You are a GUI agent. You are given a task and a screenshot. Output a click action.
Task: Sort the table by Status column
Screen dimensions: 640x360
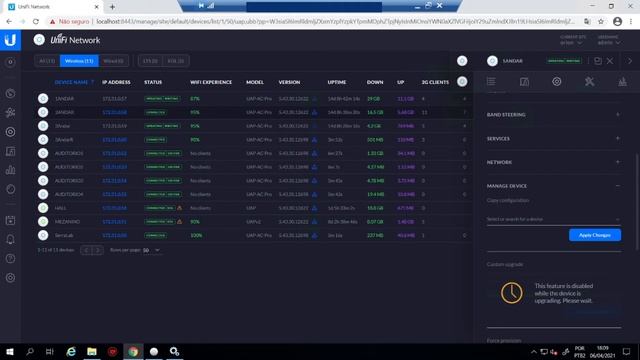(153, 82)
